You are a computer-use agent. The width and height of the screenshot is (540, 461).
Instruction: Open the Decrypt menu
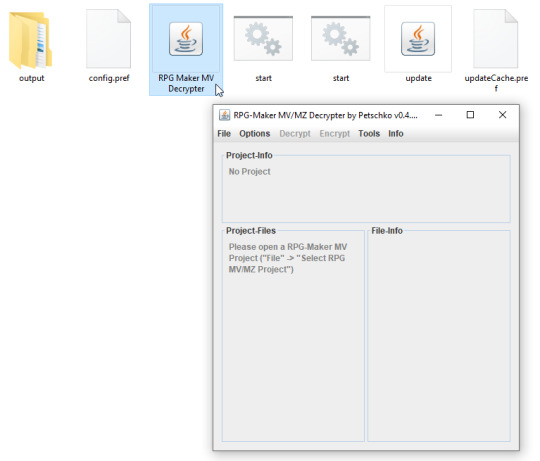tap(295, 134)
